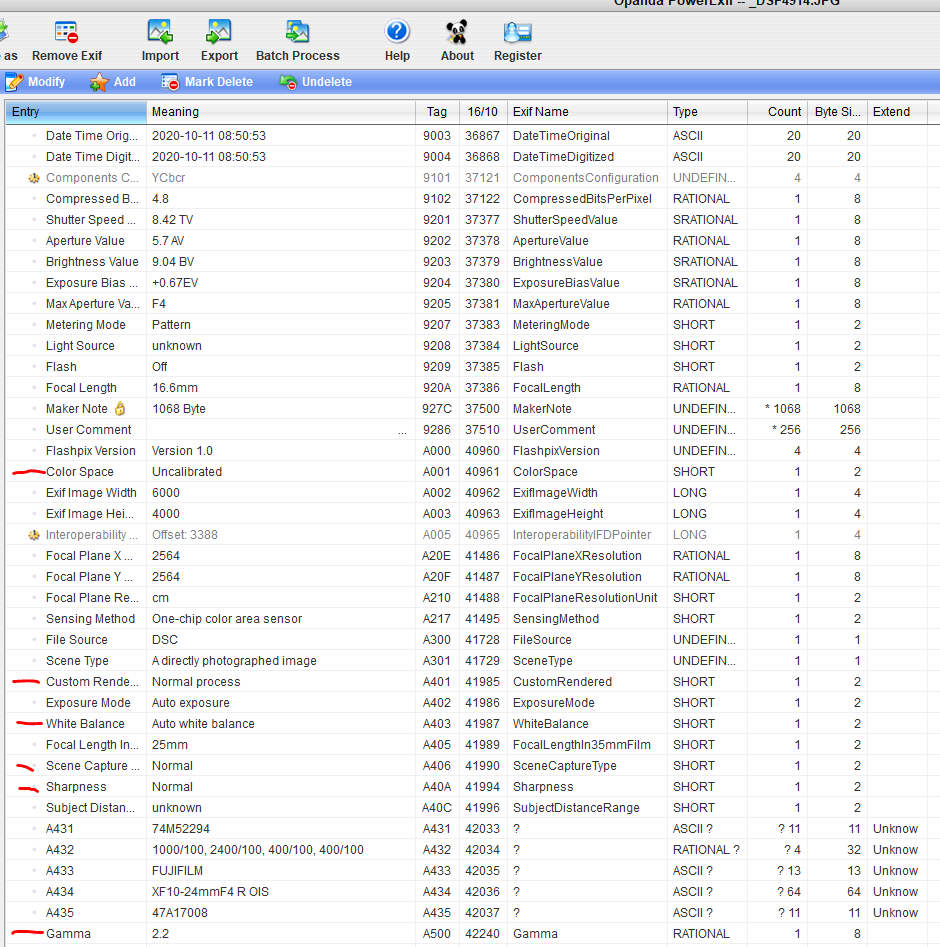Open the Help icon
Viewport: 940px width, 947px height.
point(397,31)
